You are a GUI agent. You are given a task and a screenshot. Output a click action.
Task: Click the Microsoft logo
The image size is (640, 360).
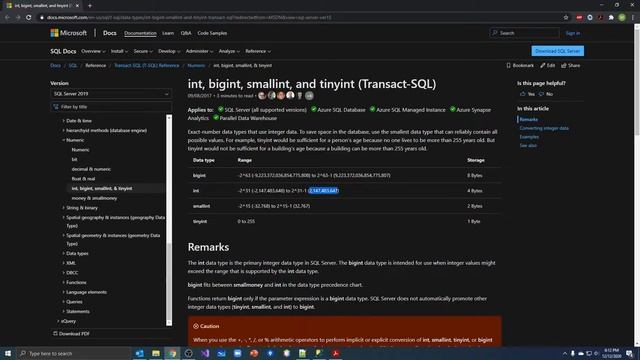[x=68, y=33]
